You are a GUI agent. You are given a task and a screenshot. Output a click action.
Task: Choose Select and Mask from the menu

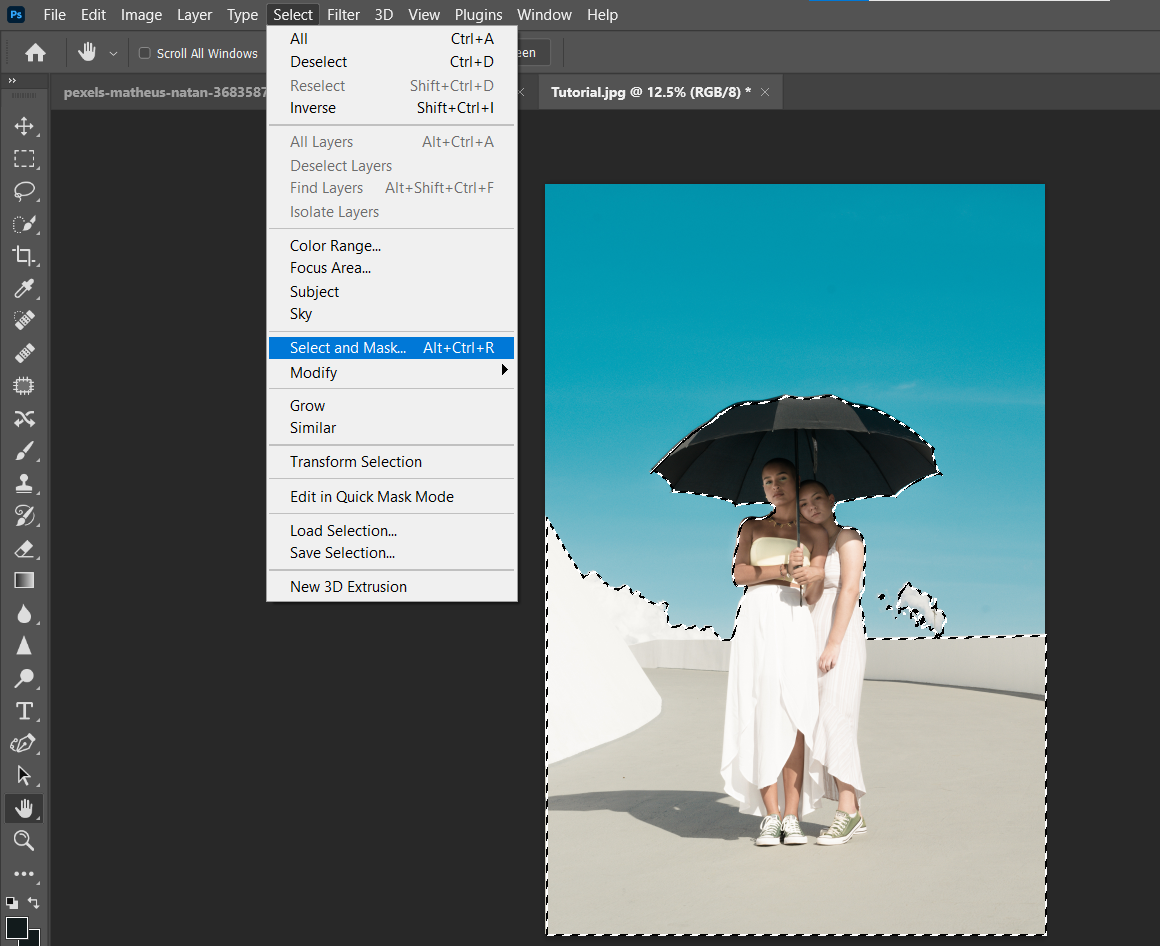[347, 347]
